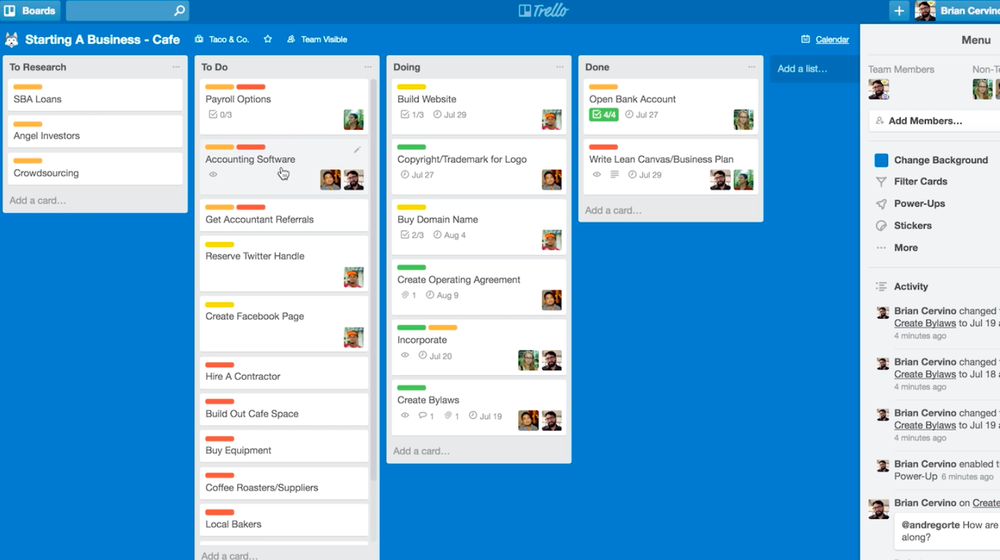Click the Trello logo in the header

[543, 11]
